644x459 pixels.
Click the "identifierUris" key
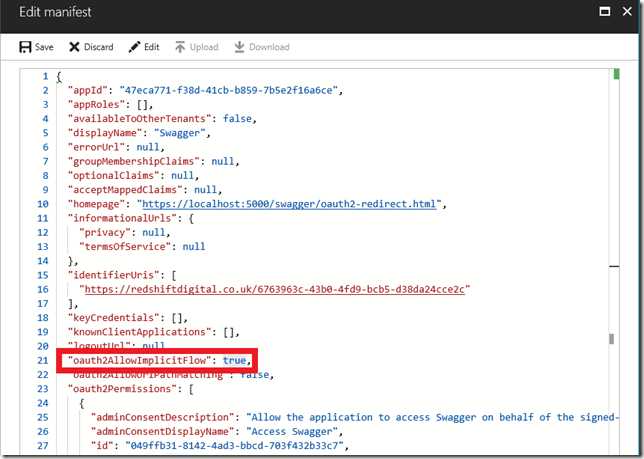pyautogui.click(x=116, y=275)
